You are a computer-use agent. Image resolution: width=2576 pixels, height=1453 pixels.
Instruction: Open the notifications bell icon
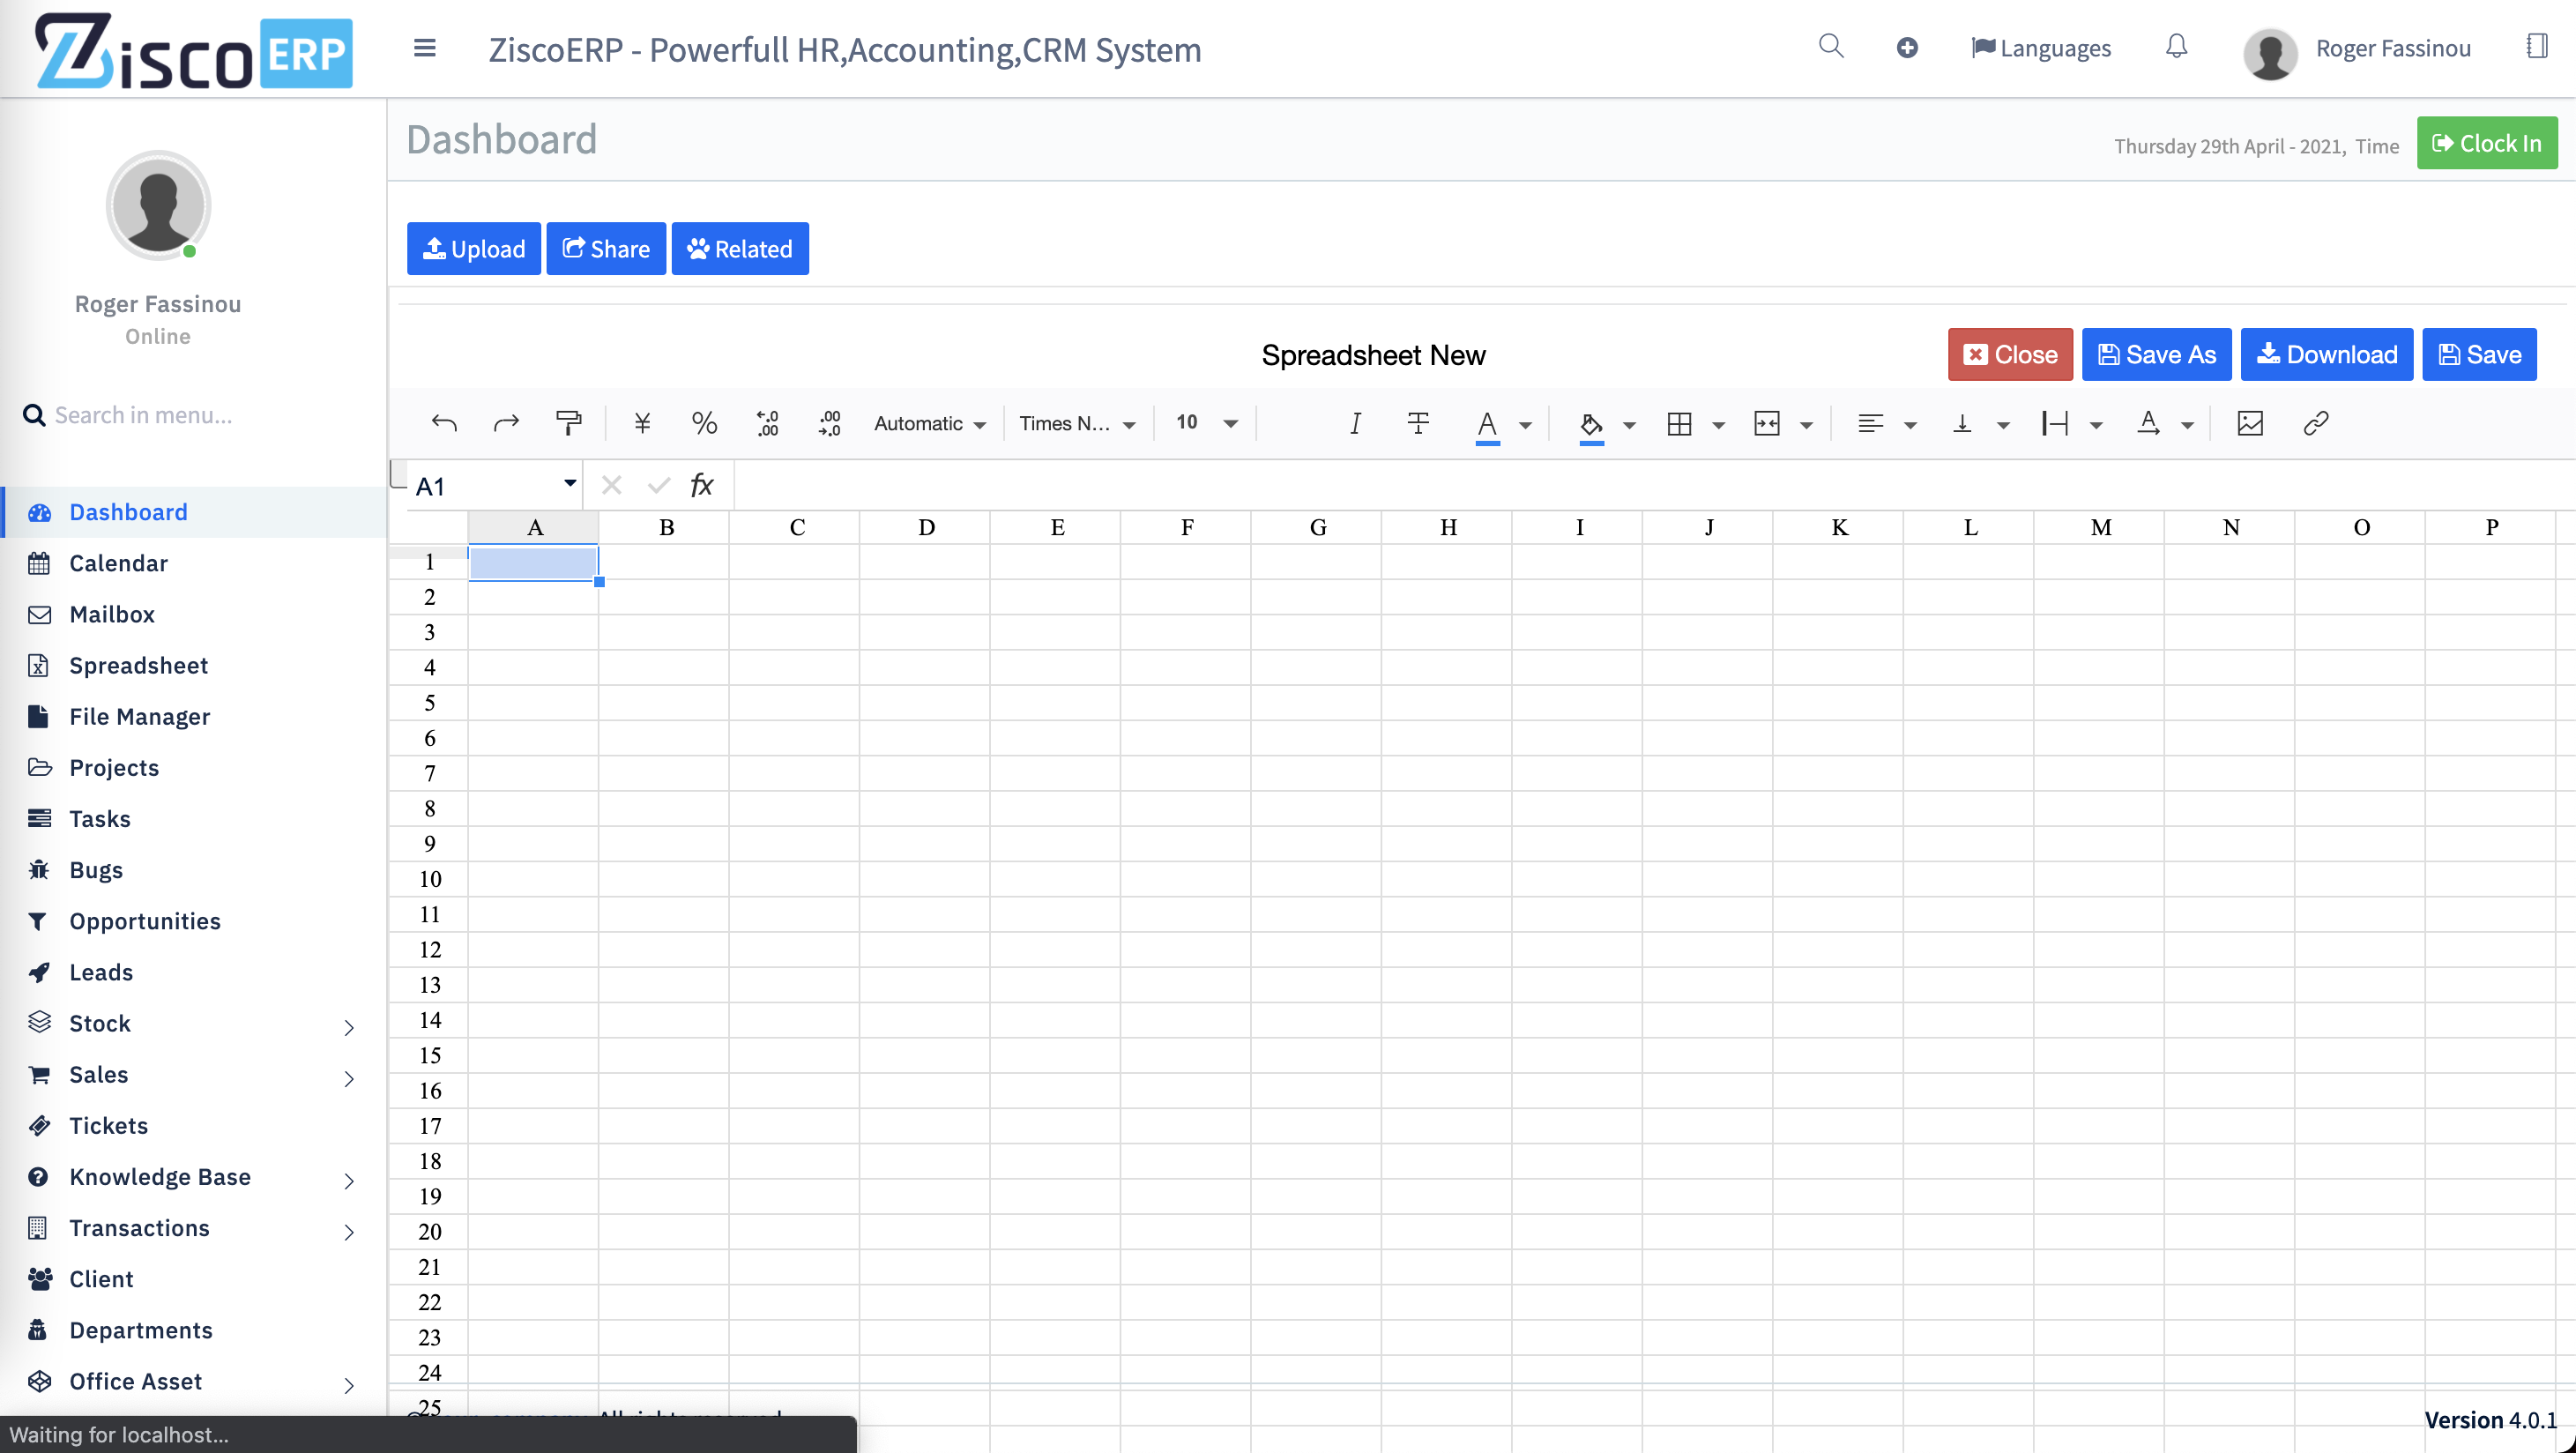pos(2176,47)
